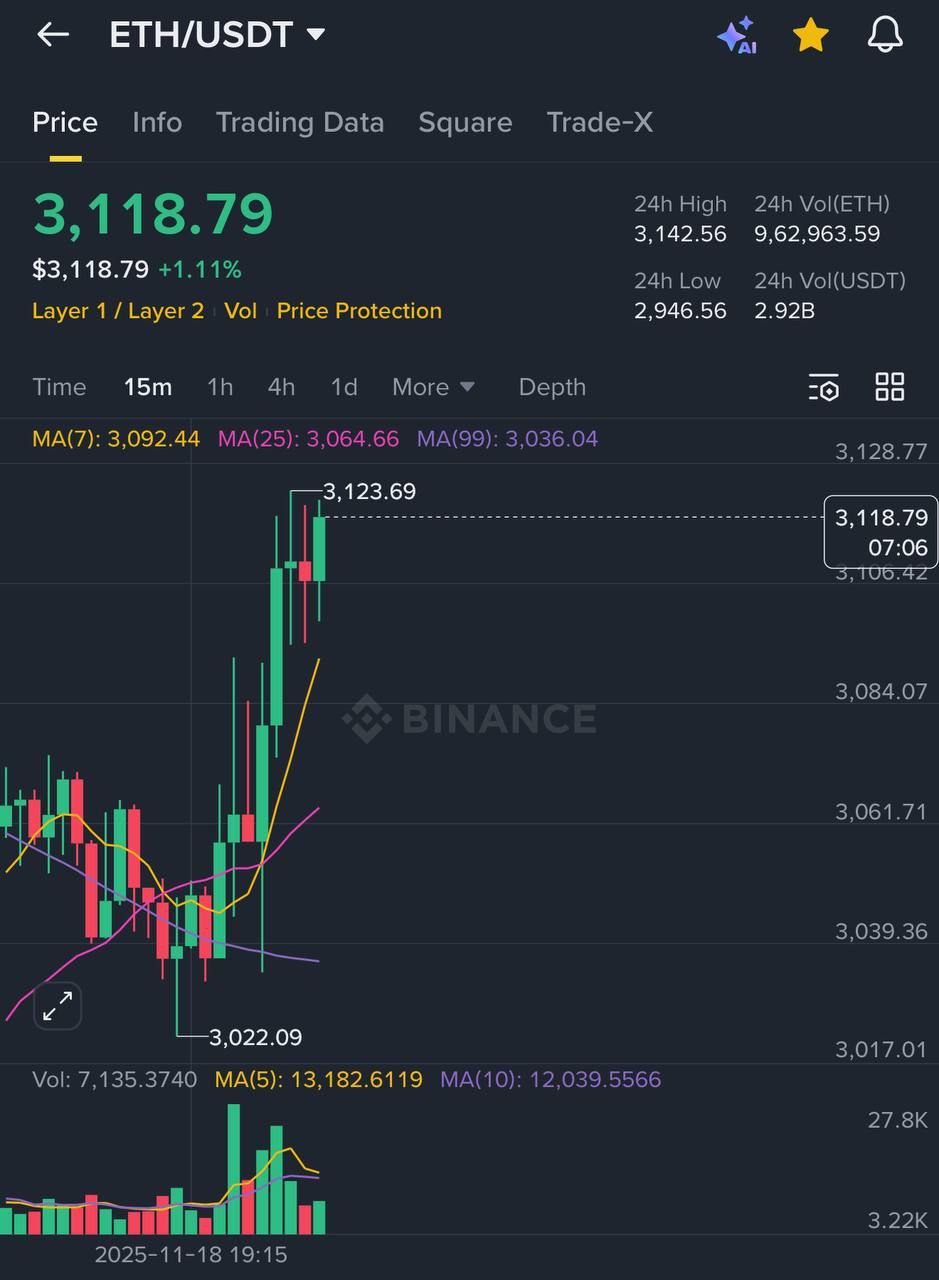Tap the current price label 3,118.79 on chart
Screen dimensions: 939x1280
click(x=880, y=532)
